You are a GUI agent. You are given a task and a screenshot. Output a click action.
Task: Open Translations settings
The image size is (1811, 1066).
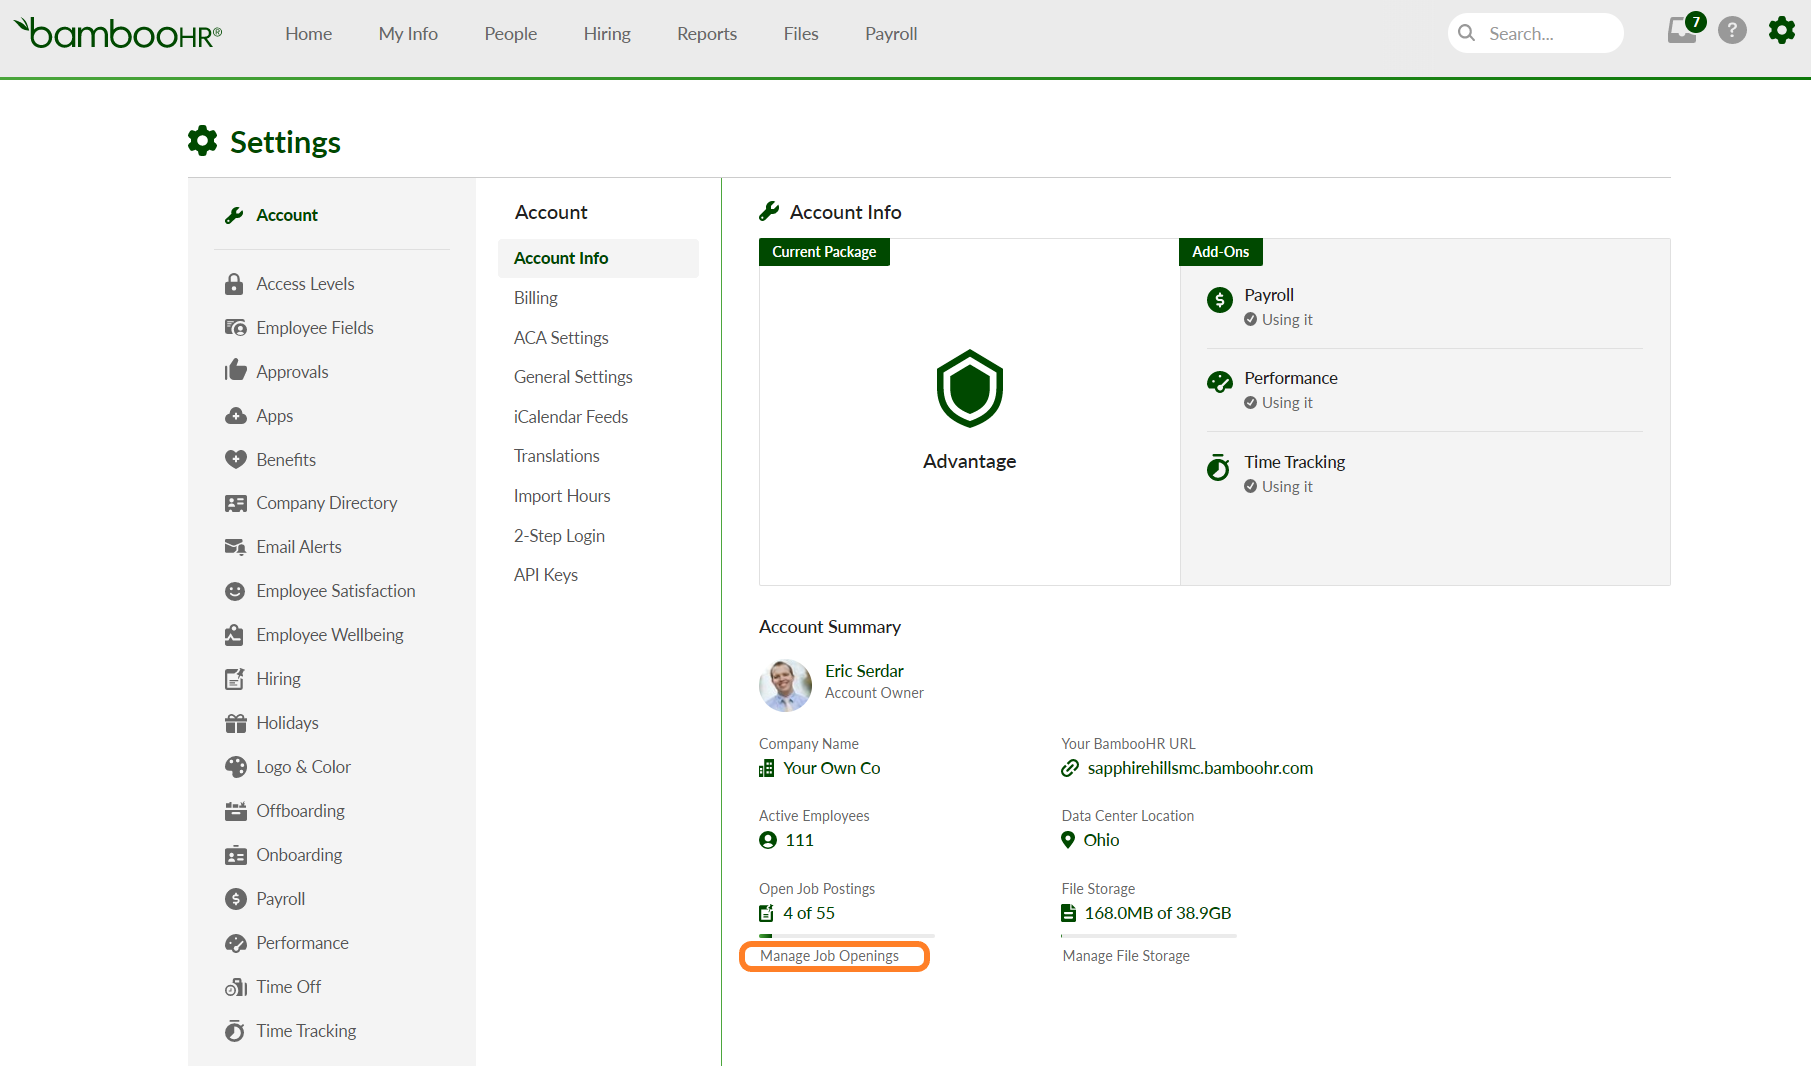pos(557,456)
